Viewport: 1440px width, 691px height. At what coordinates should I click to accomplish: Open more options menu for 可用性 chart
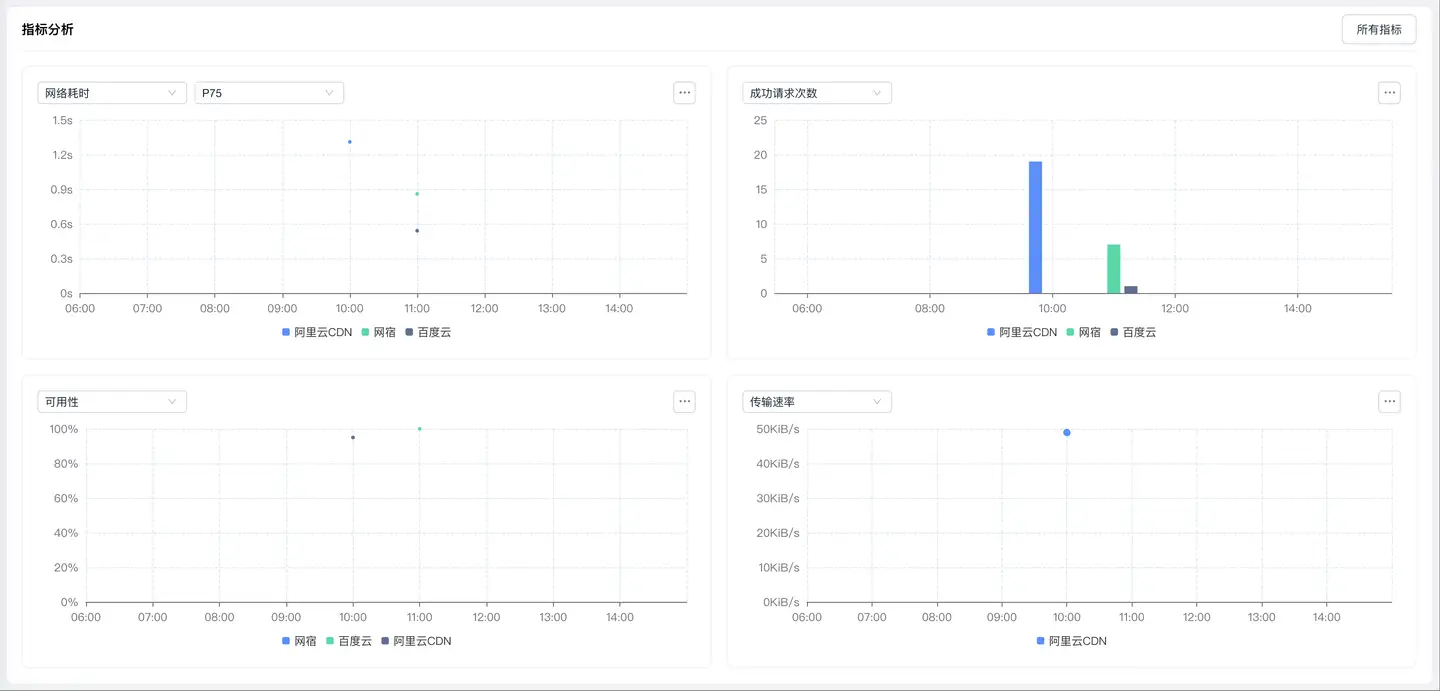pos(684,402)
